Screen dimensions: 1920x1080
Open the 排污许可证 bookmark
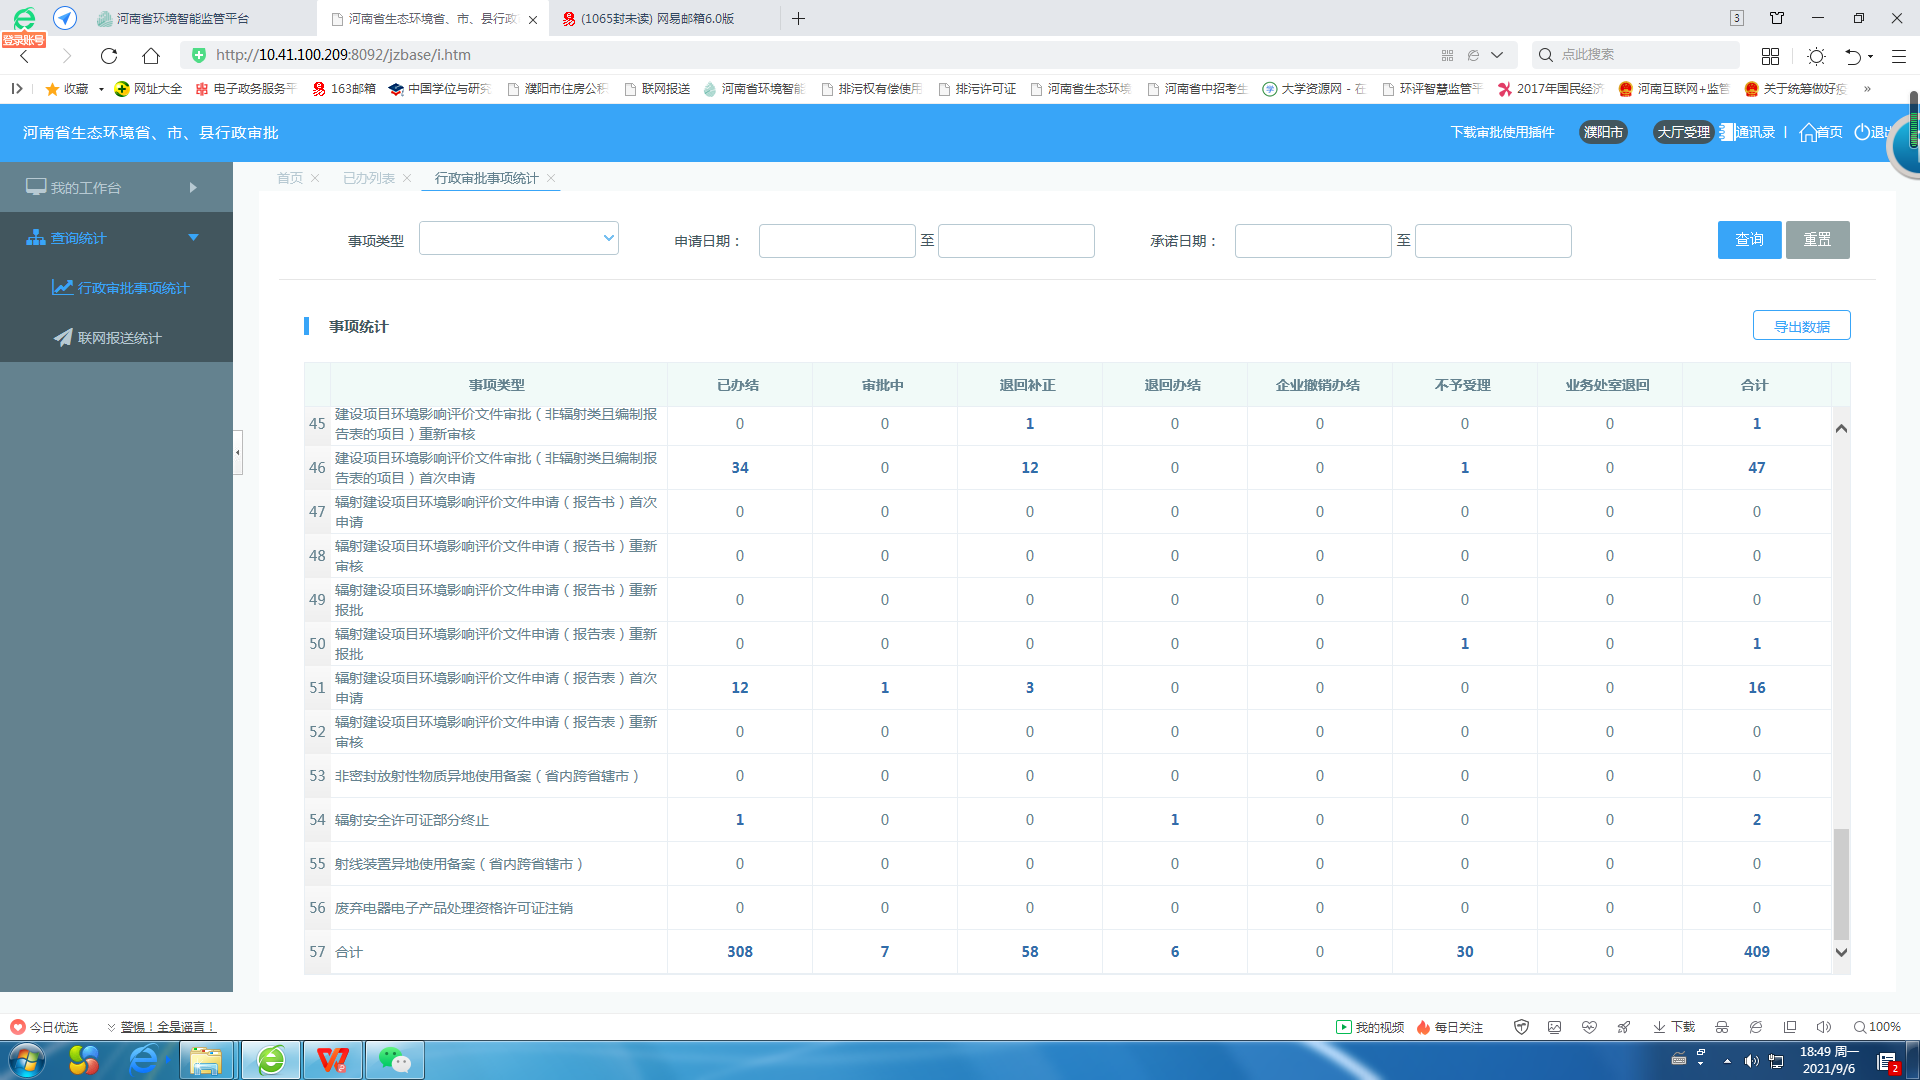tap(977, 89)
